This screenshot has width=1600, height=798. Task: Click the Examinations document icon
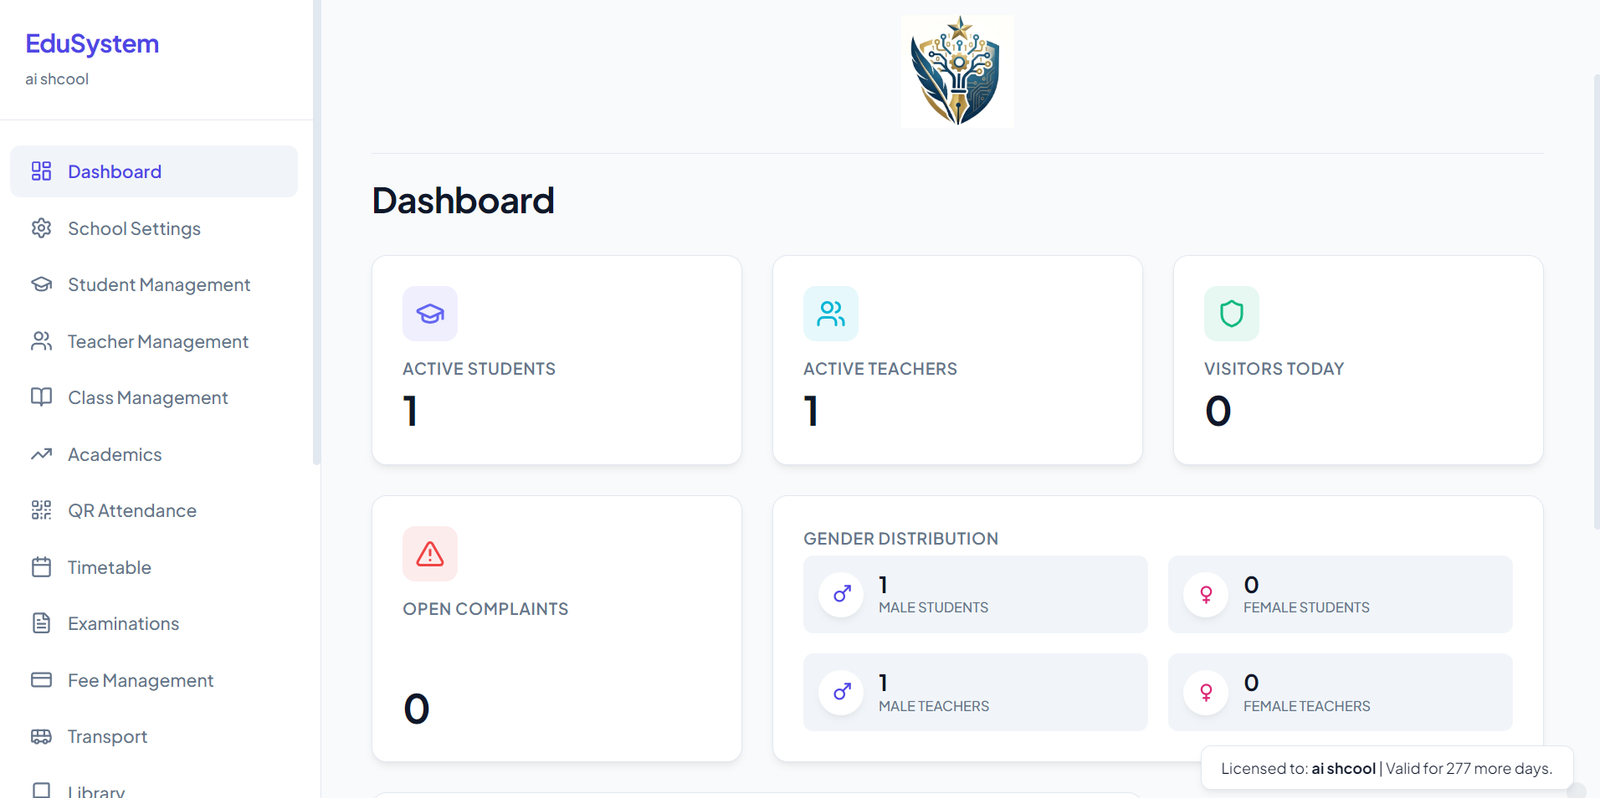pos(41,623)
